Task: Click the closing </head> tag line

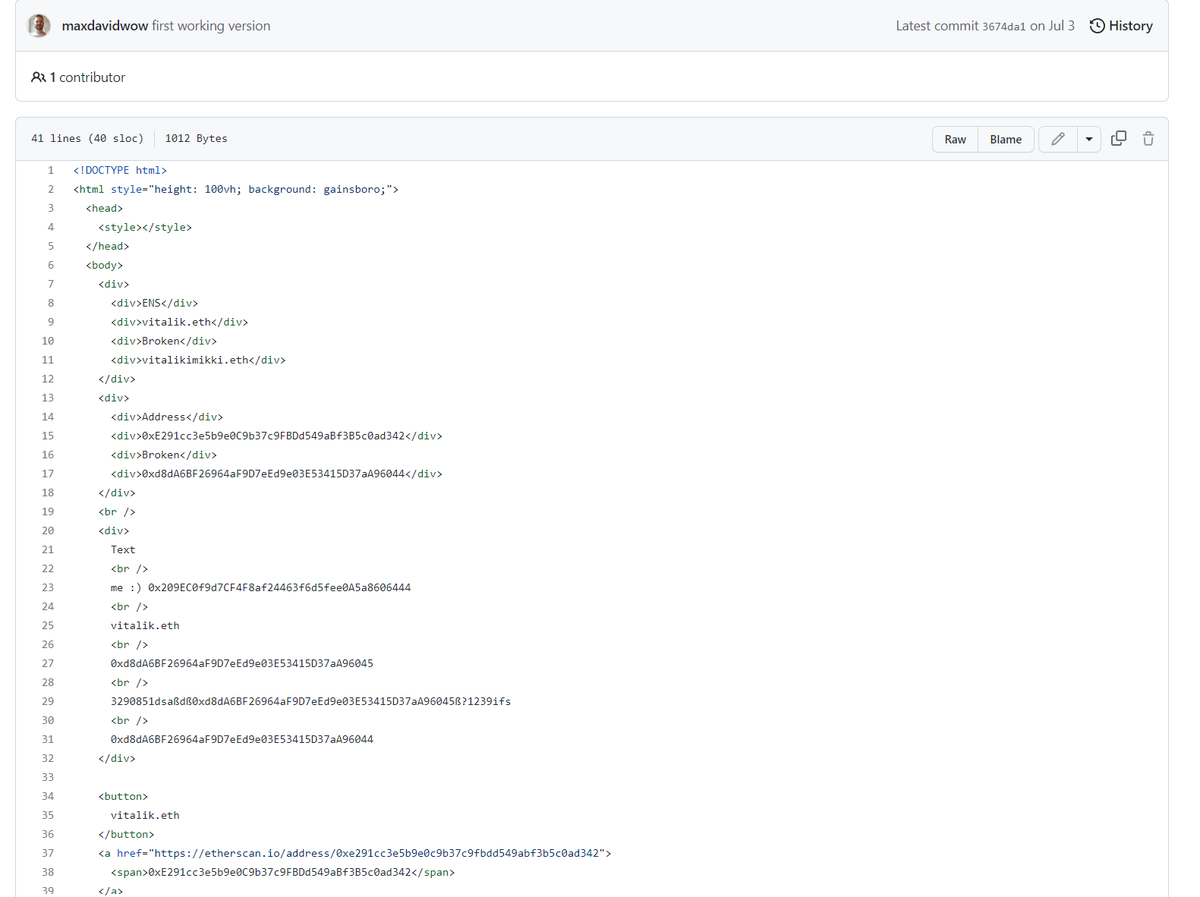Action: [107, 246]
